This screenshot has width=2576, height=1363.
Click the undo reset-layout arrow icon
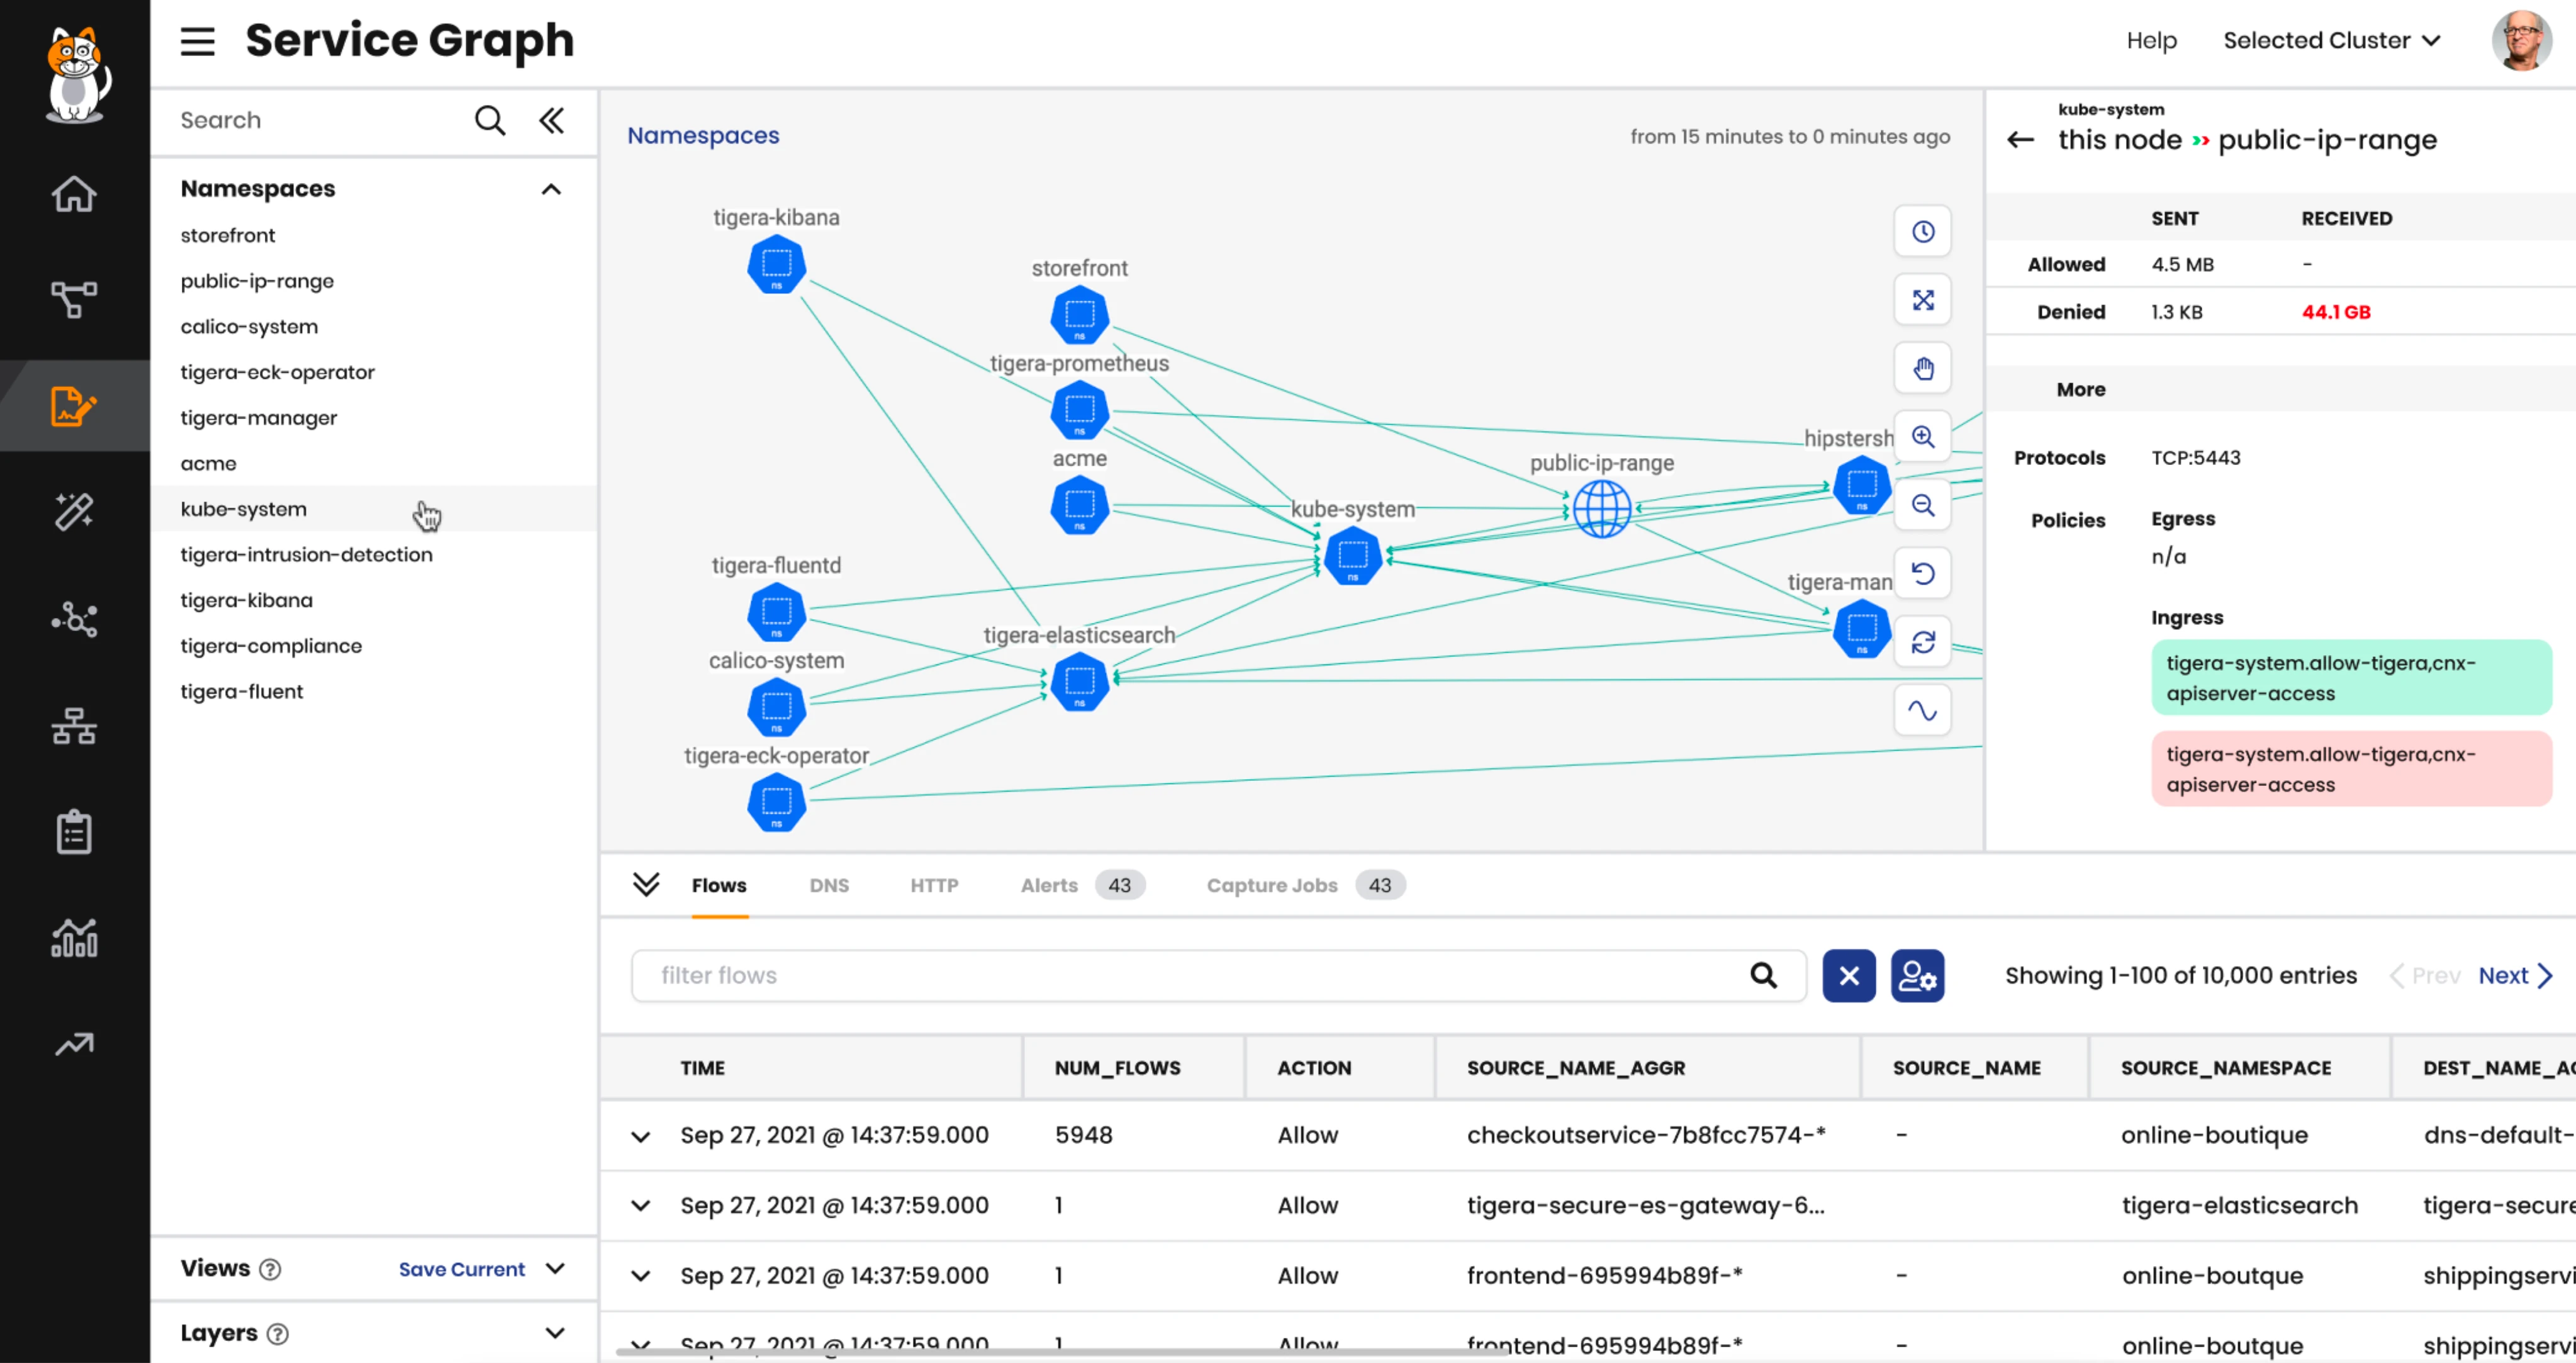coord(1922,573)
